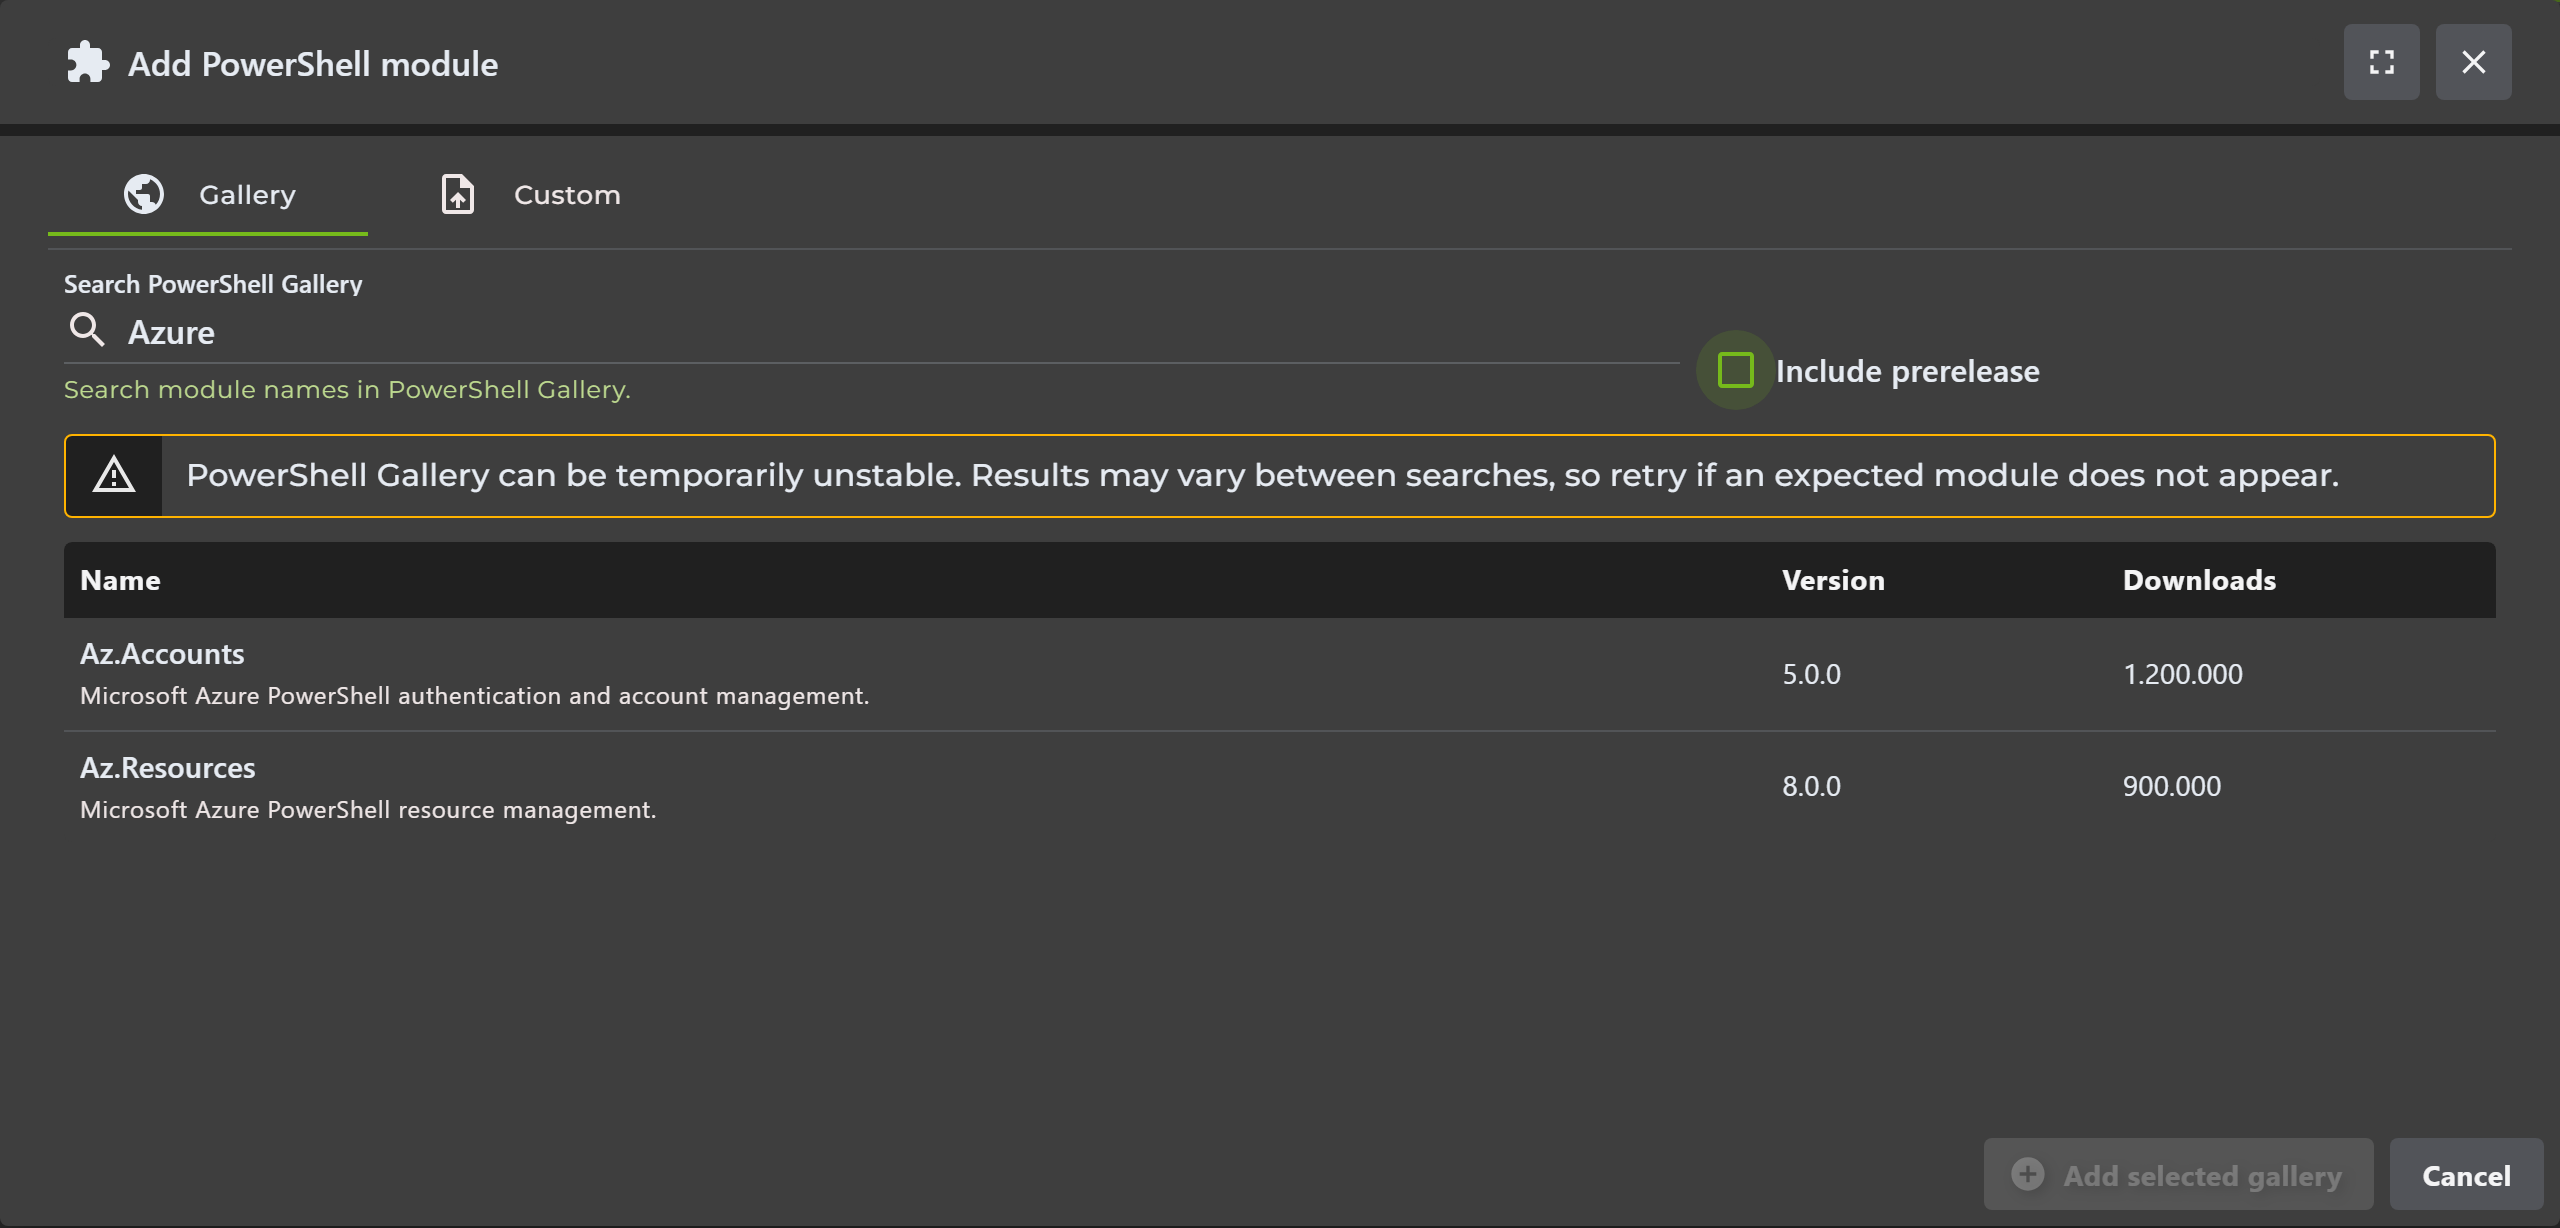
Task: Click the Gallery globe icon
Action: (x=144, y=194)
